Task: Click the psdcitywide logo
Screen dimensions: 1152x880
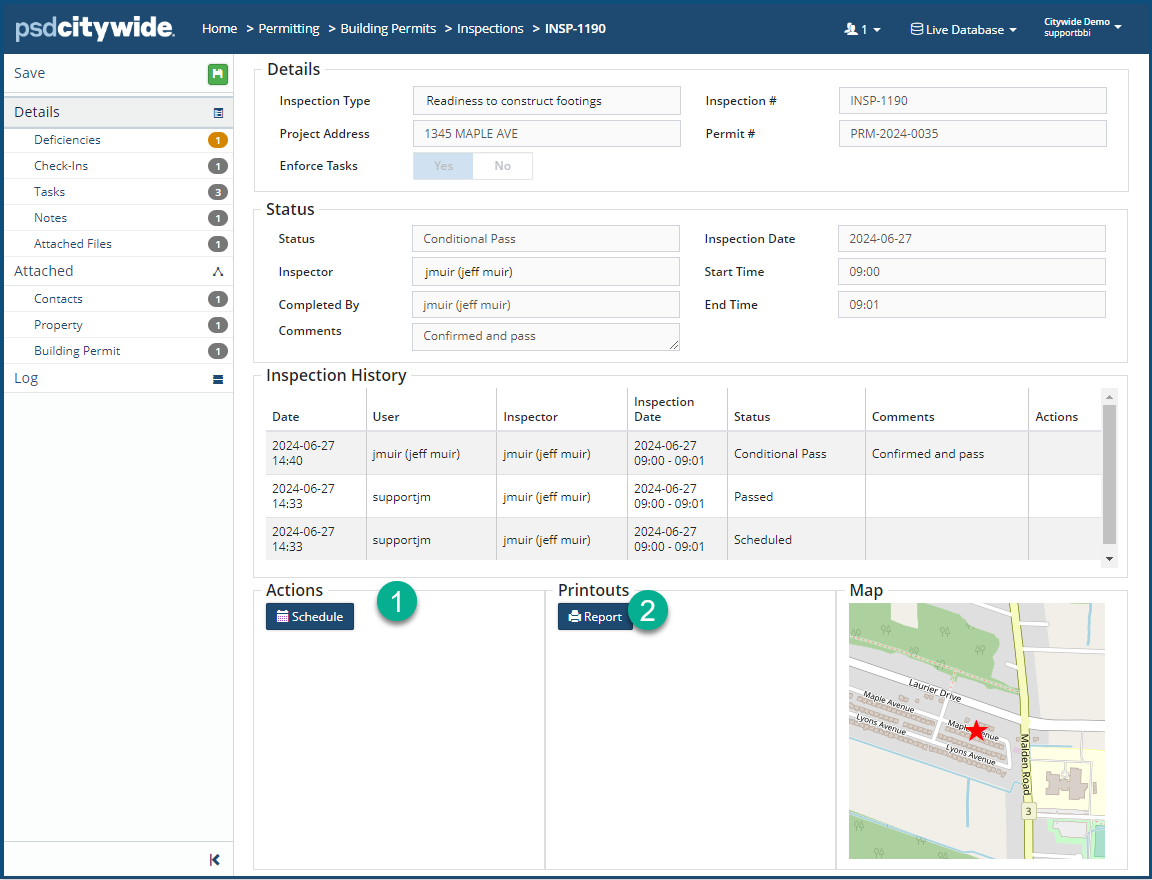Action: tap(95, 28)
